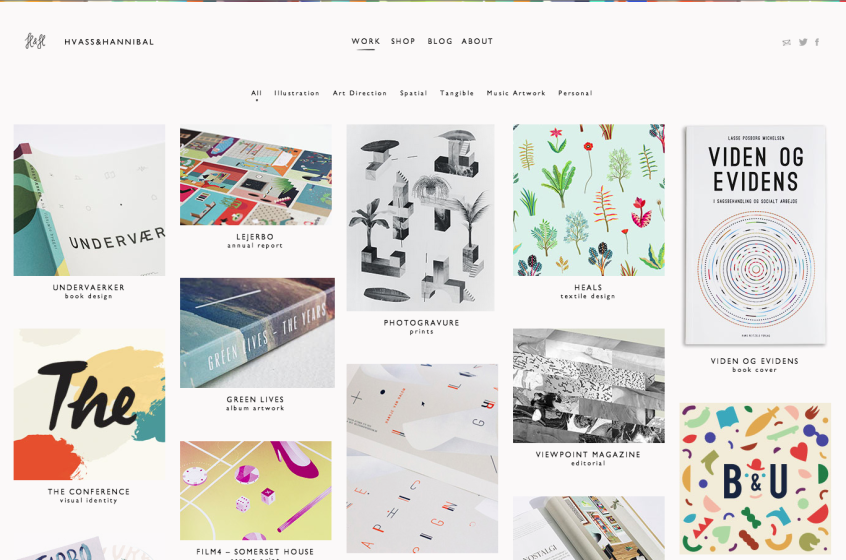Filter projects by Art Direction

(x=360, y=93)
